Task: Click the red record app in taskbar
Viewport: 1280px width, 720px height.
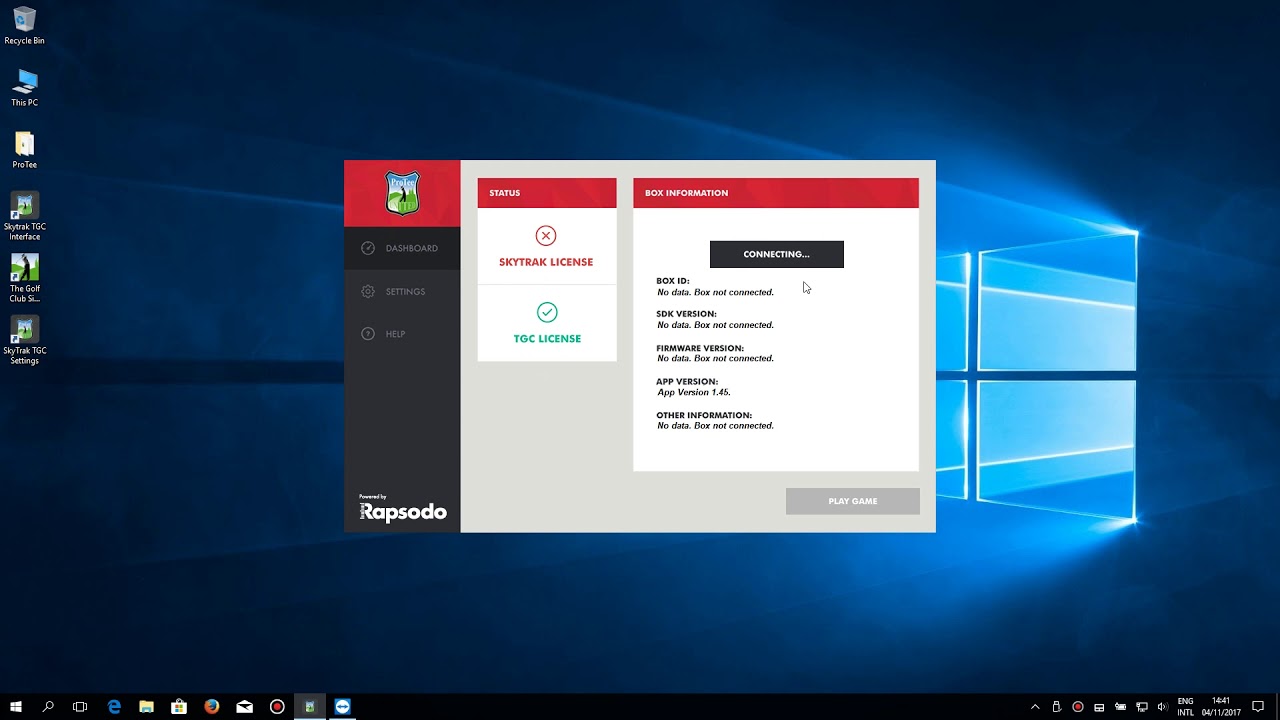Action: 277,706
